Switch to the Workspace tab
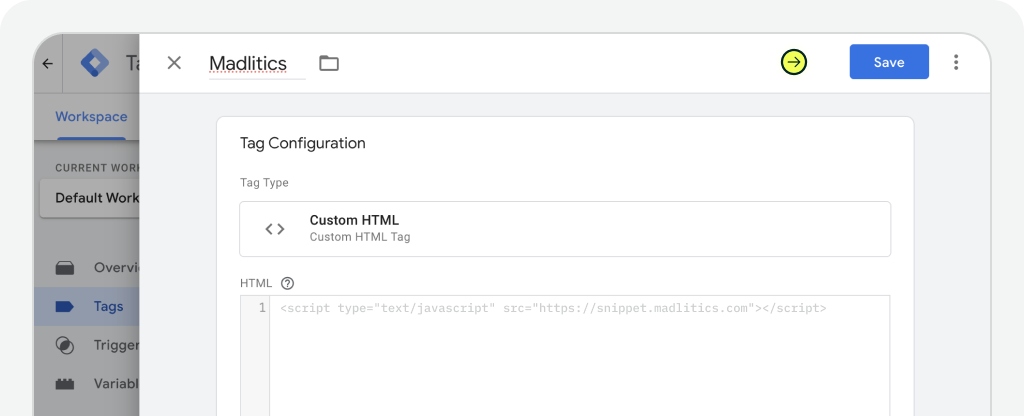The image size is (1024, 416). pos(91,117)
